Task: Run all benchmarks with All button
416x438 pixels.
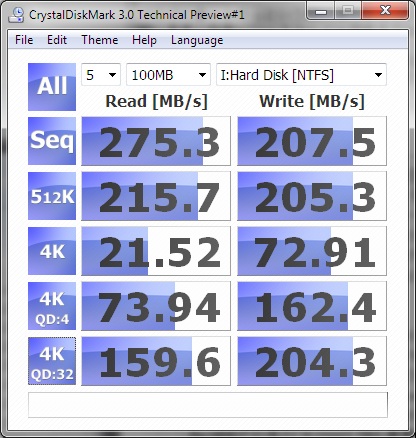Action: [x=52, y=87]
